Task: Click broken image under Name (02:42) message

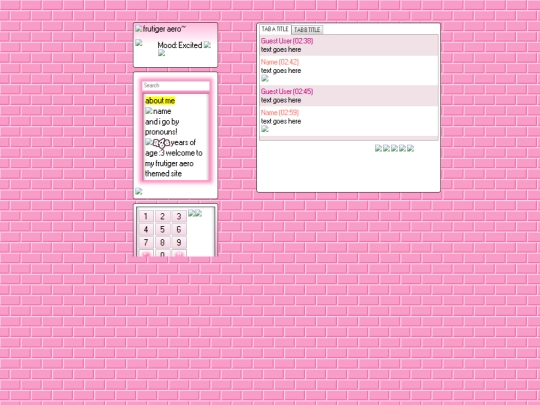Action: pyautogui.click(x=265, y=78)
